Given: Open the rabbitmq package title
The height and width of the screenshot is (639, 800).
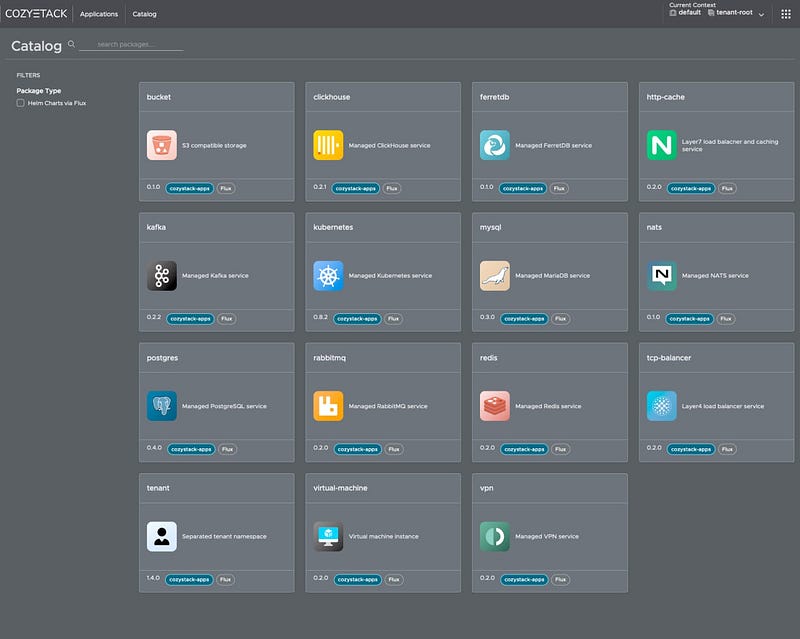Looking at the screenshot, I should point(330,358).
